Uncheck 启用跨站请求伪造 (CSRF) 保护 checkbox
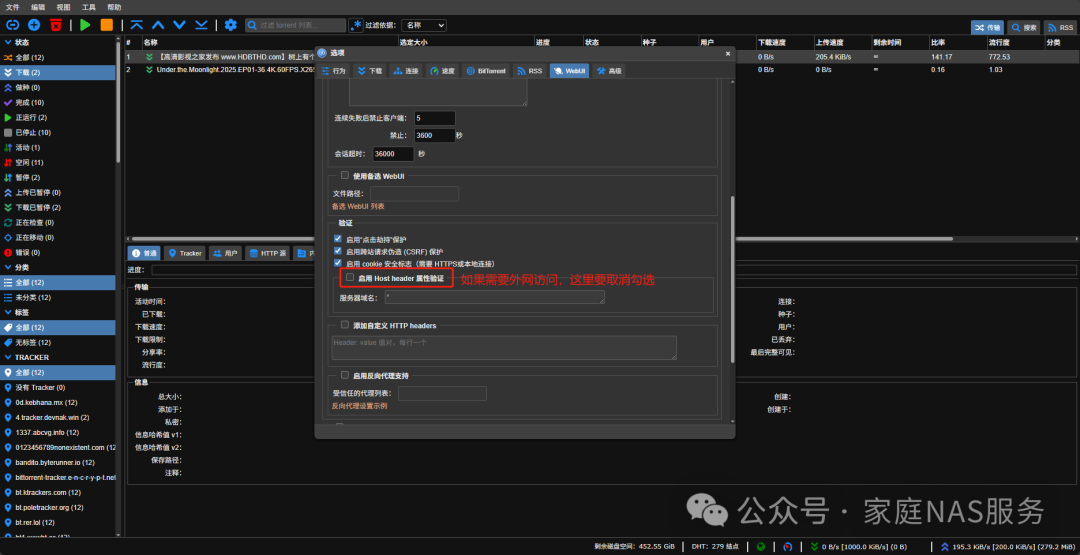 pos(338,251)
